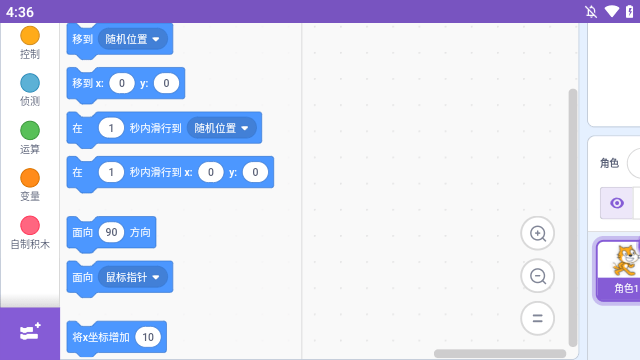Select the 侦测 (Sensing) category circle
The width and height of the screenshot is (640, 360).
tap(30, 83)
